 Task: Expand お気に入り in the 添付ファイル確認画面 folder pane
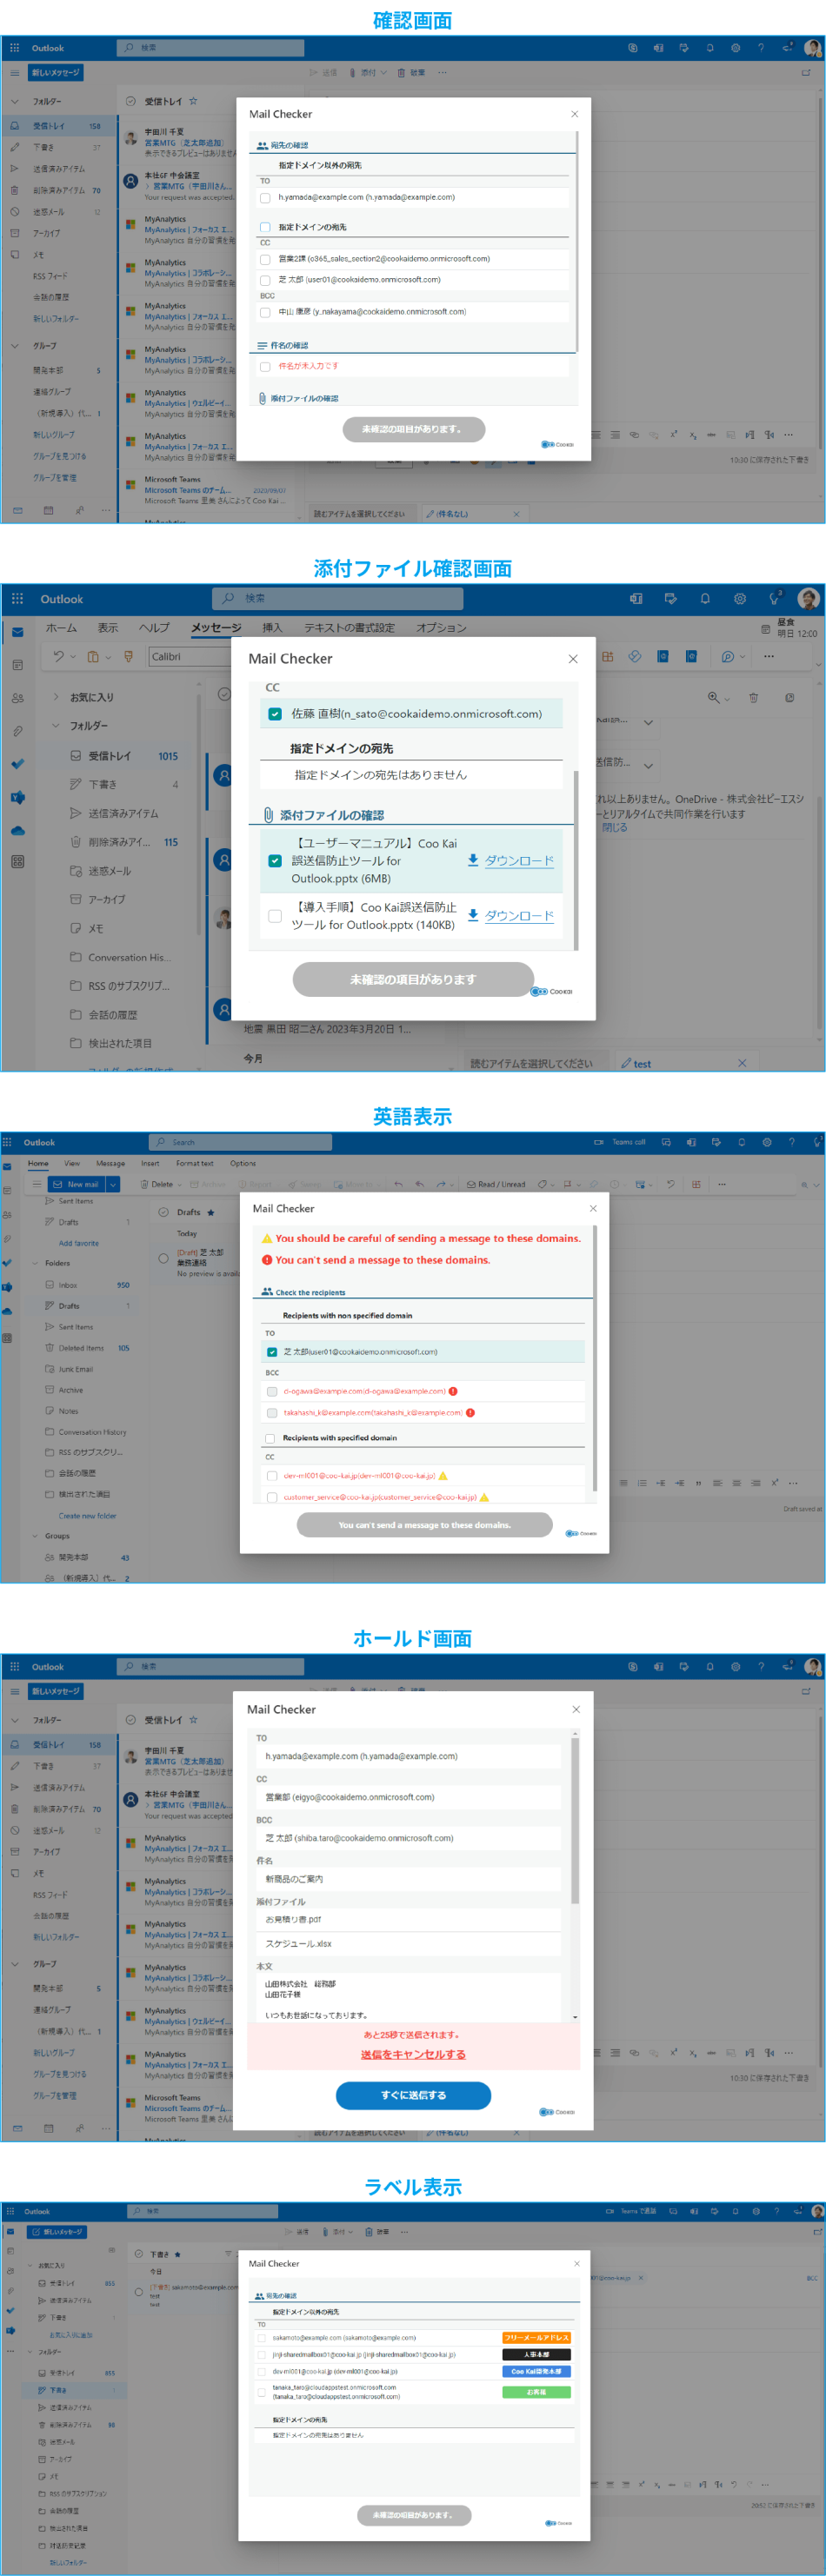(55, 697)
